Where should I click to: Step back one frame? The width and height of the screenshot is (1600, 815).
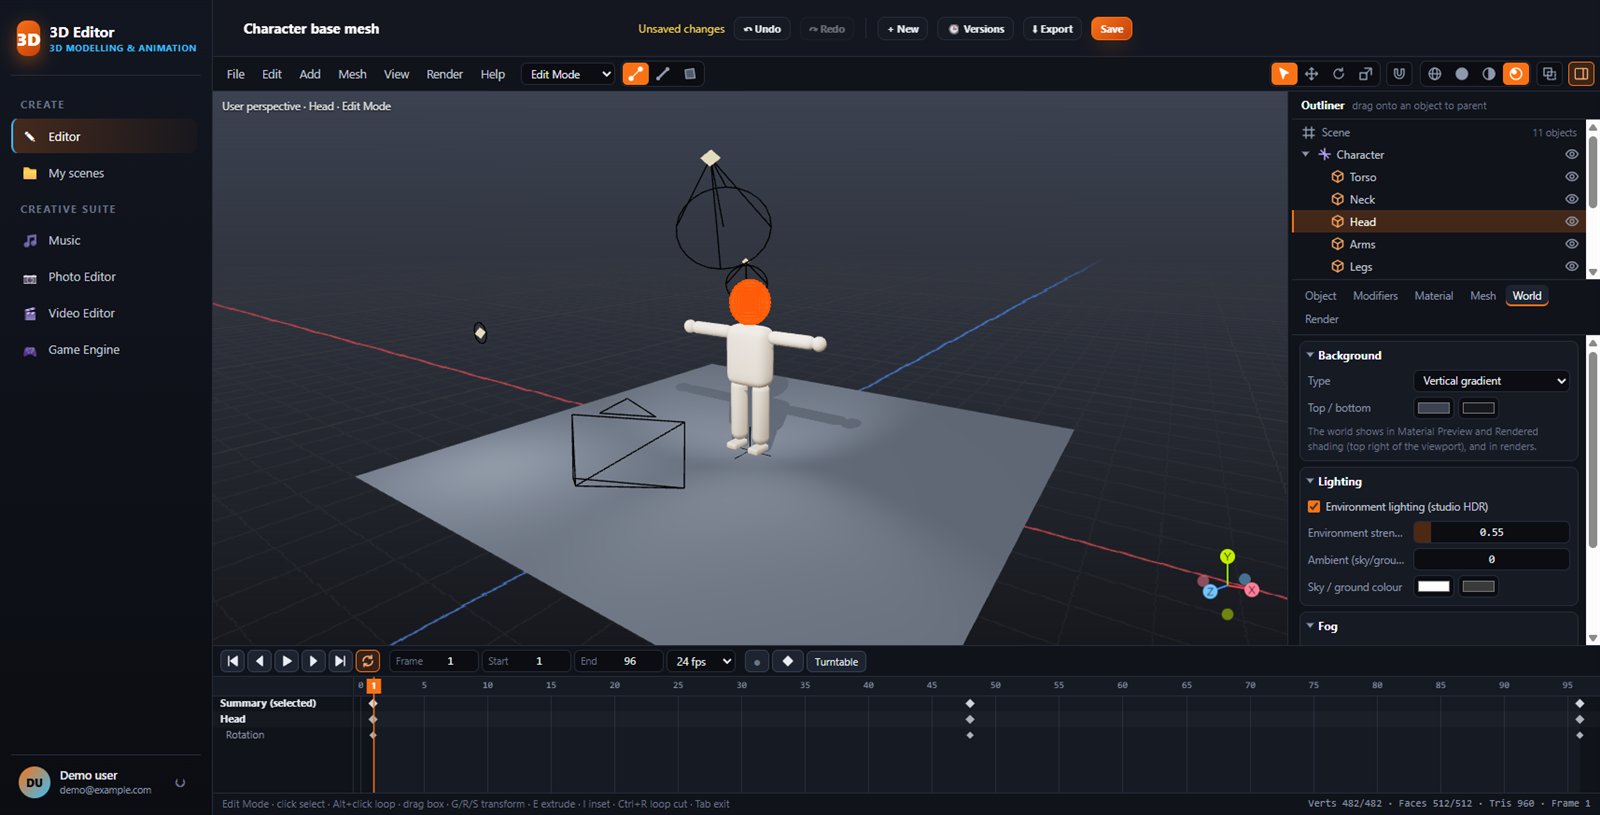pos(260,661)
